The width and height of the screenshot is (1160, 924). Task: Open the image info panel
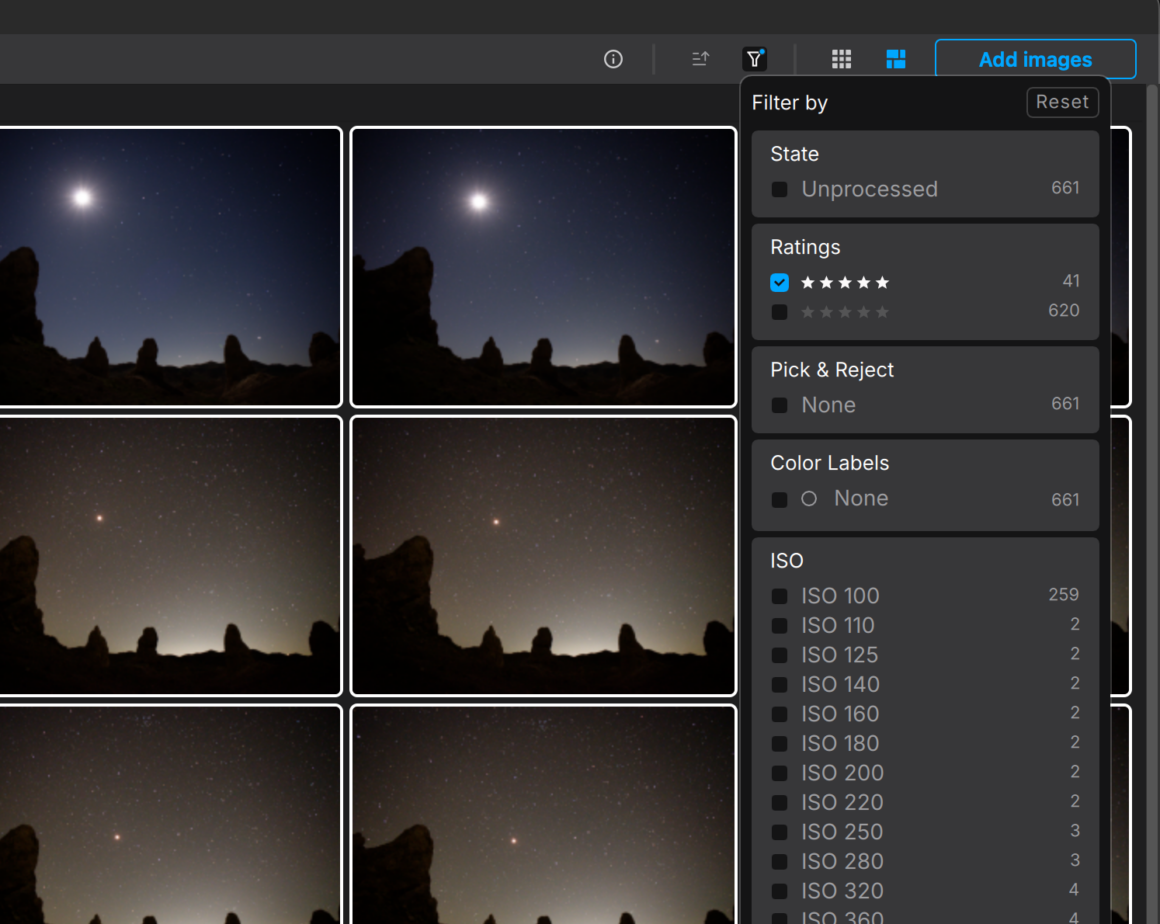coord(613,59)
